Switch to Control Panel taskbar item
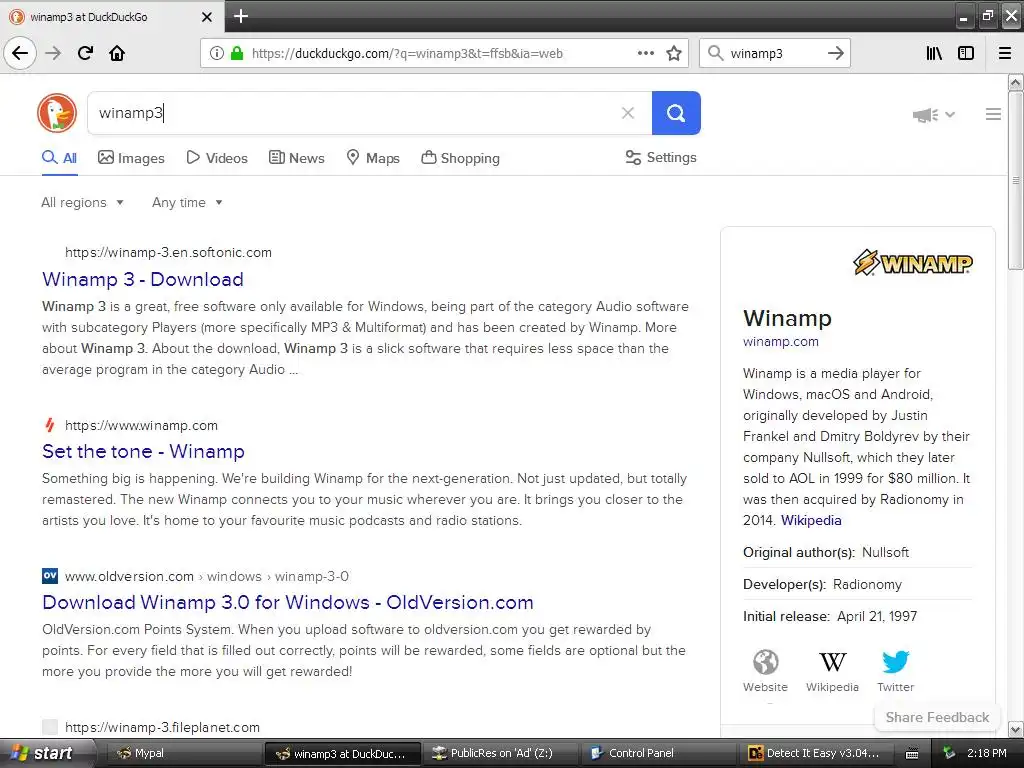Viewport: 1024px width, 768px height. pyautogui.click(x=658, y=754)
